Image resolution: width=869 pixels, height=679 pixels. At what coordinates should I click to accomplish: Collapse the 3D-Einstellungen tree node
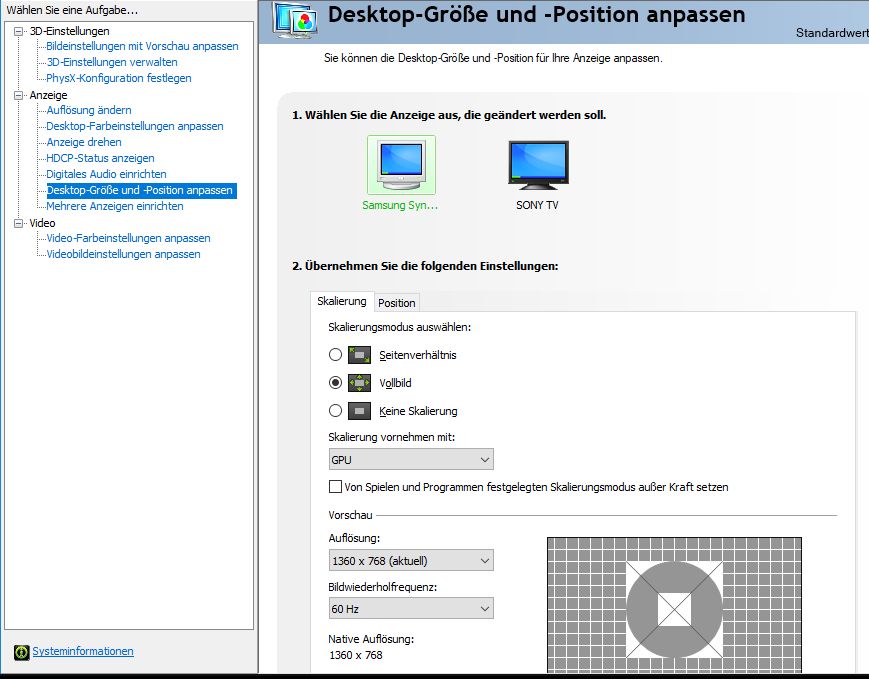tap(19, 31)
